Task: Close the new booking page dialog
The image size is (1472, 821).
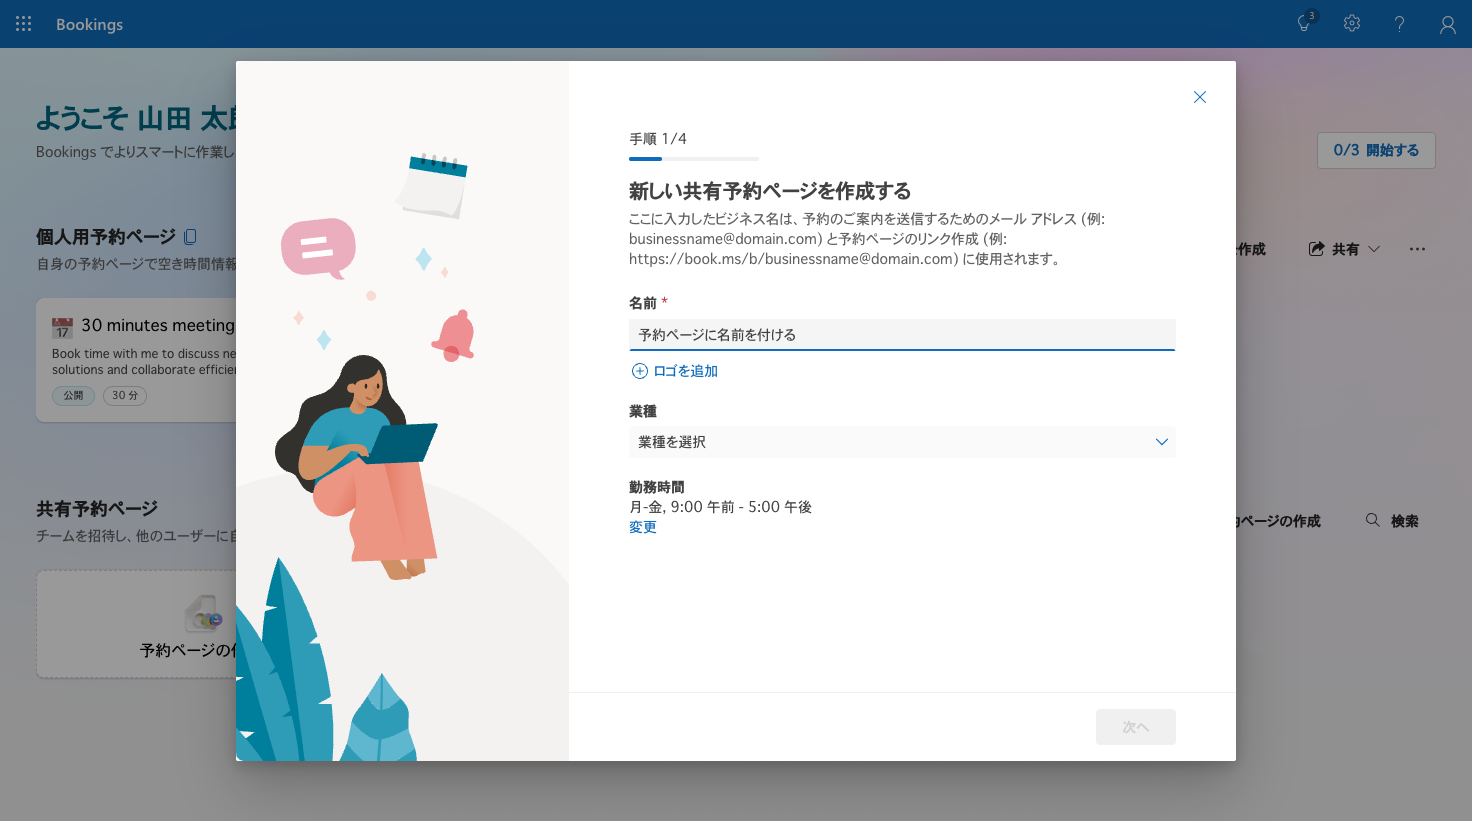Action: pyautogui.click(x=1200, y=97)
